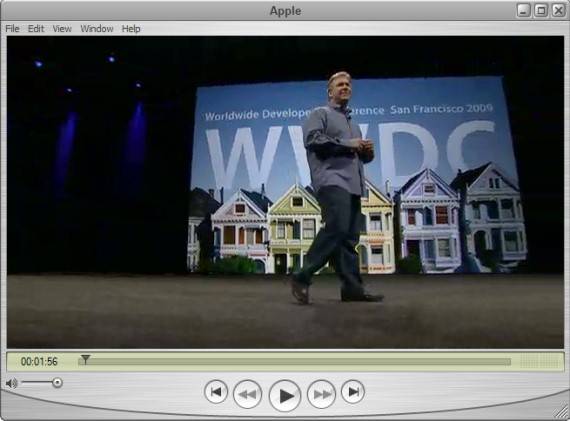Open the File menu
Image resolution: width=570 pixels, height=421 pixels.
(x=12, y=29)
